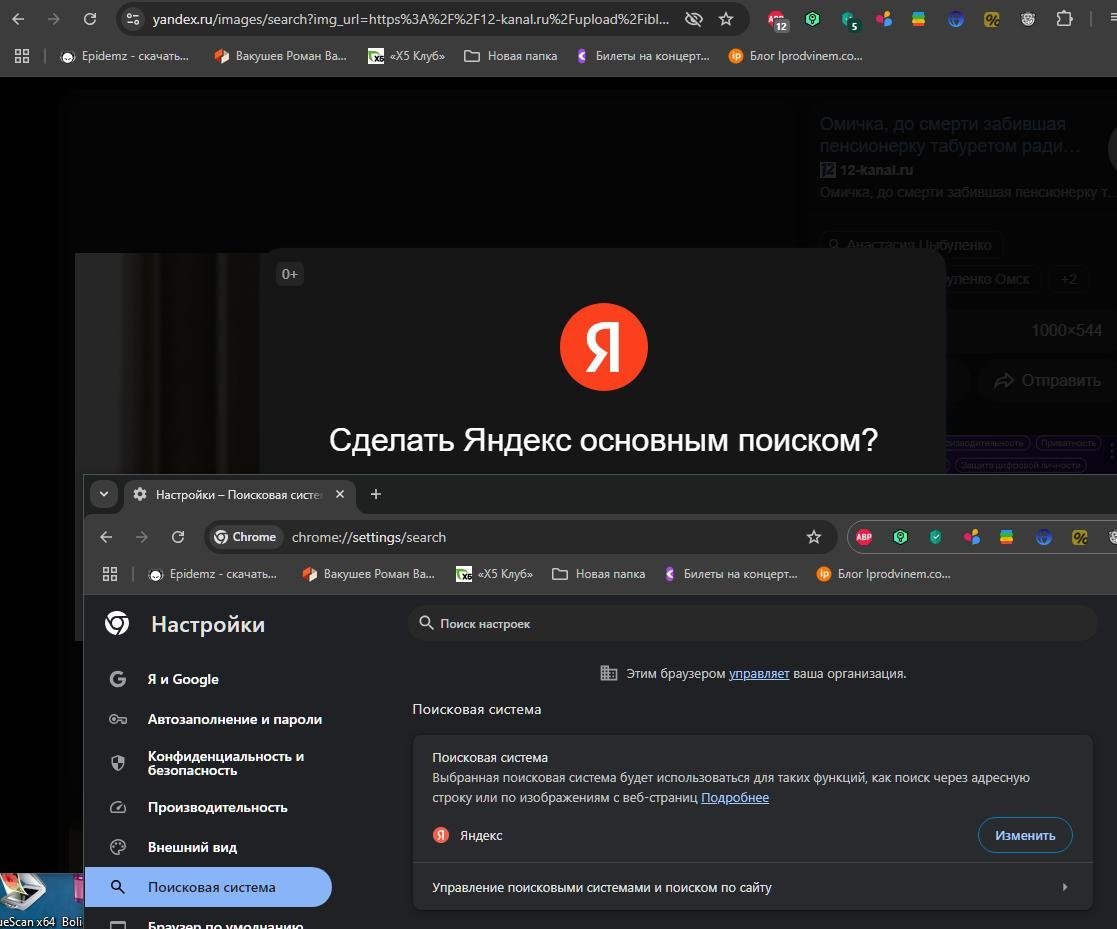Screen dimensions: 1117x929
Task: Click the crossed-out eye icon in Yandex address bar
Action: pos(693,19)
